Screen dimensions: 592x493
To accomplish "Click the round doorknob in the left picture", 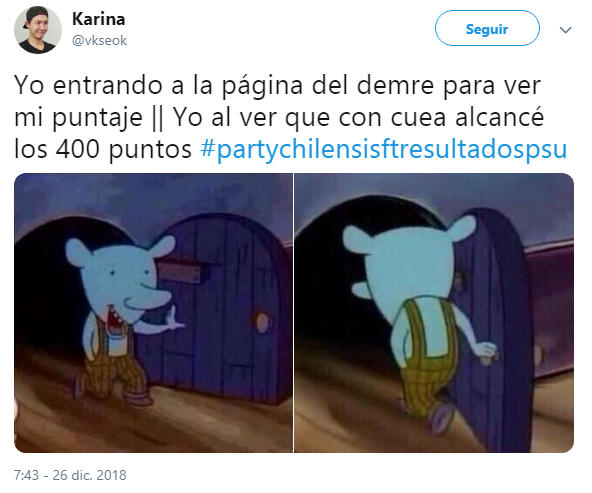I will coord(262,323).
